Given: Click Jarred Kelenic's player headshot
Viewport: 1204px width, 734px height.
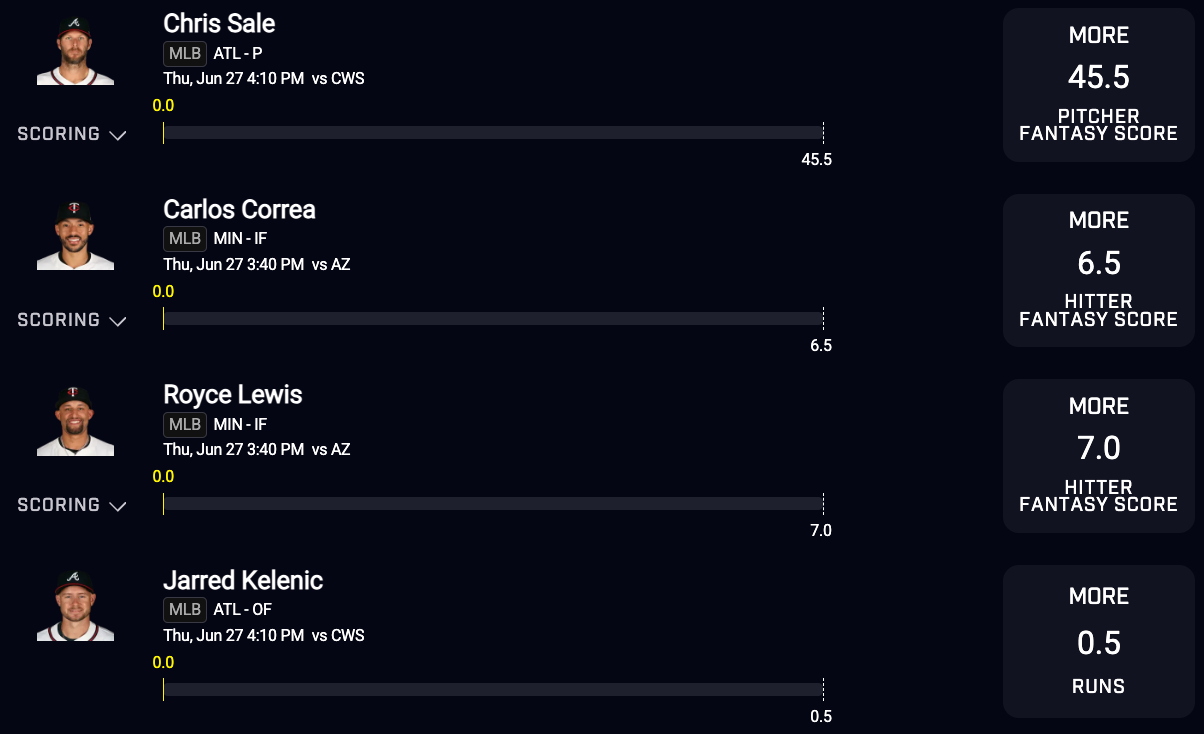Looking at the screenshot, I should (75, 606).
